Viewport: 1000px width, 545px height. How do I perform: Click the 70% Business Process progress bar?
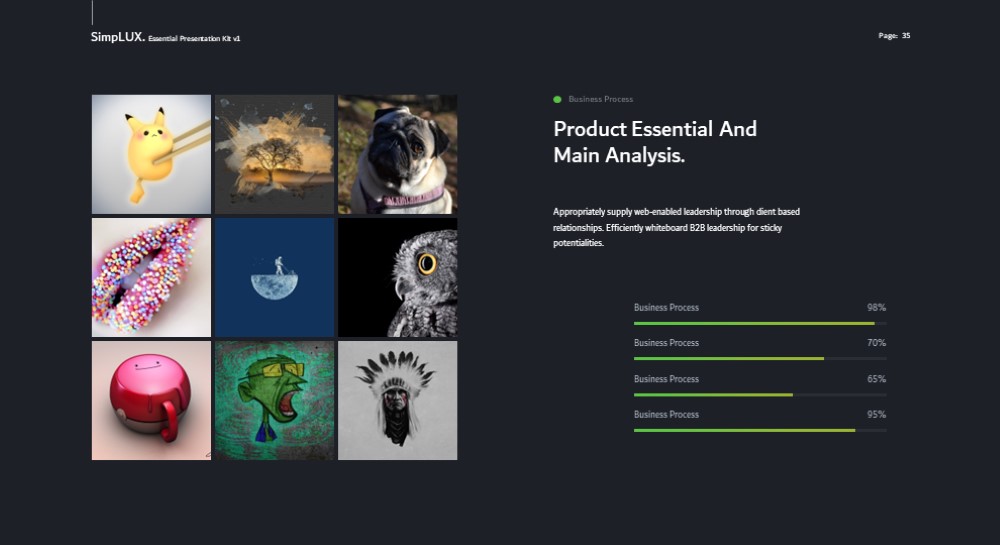click(x=760, y=359)
